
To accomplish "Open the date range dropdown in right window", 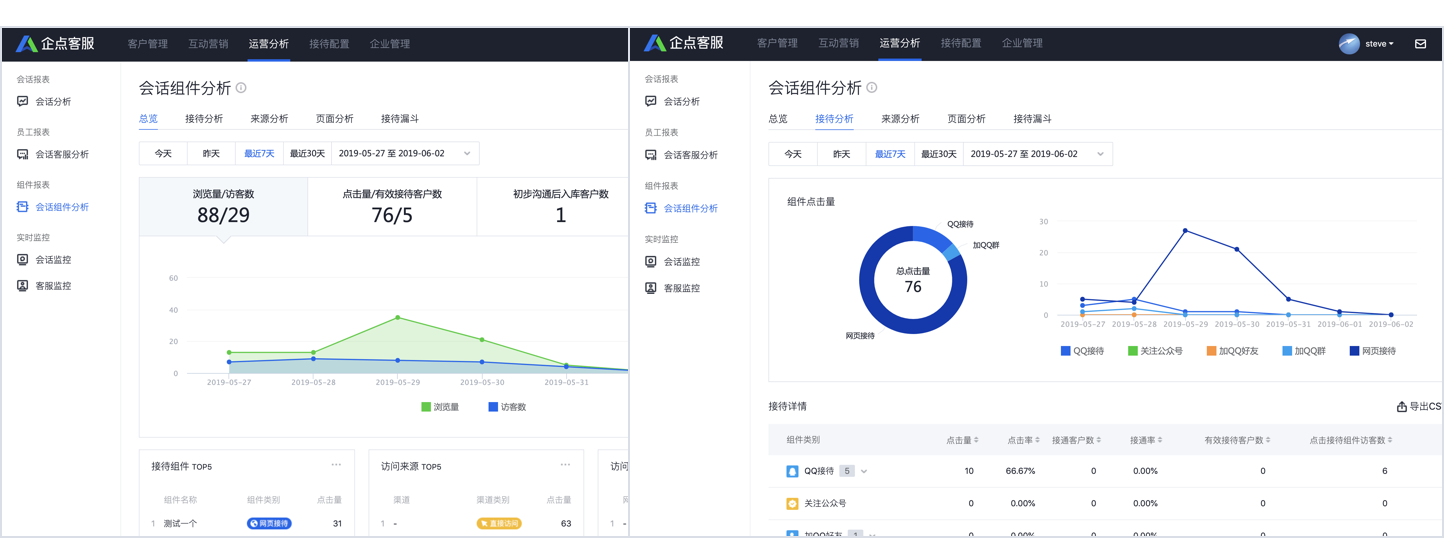I will coord(1037,154).
